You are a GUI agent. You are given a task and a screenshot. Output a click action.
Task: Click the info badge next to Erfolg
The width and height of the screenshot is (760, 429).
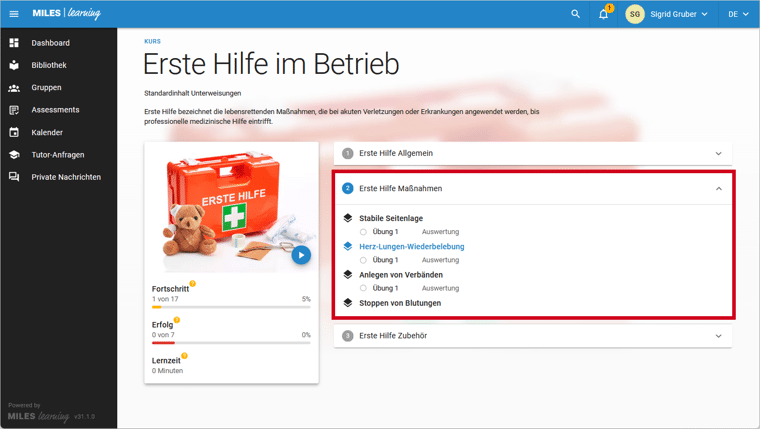(177, 320)
